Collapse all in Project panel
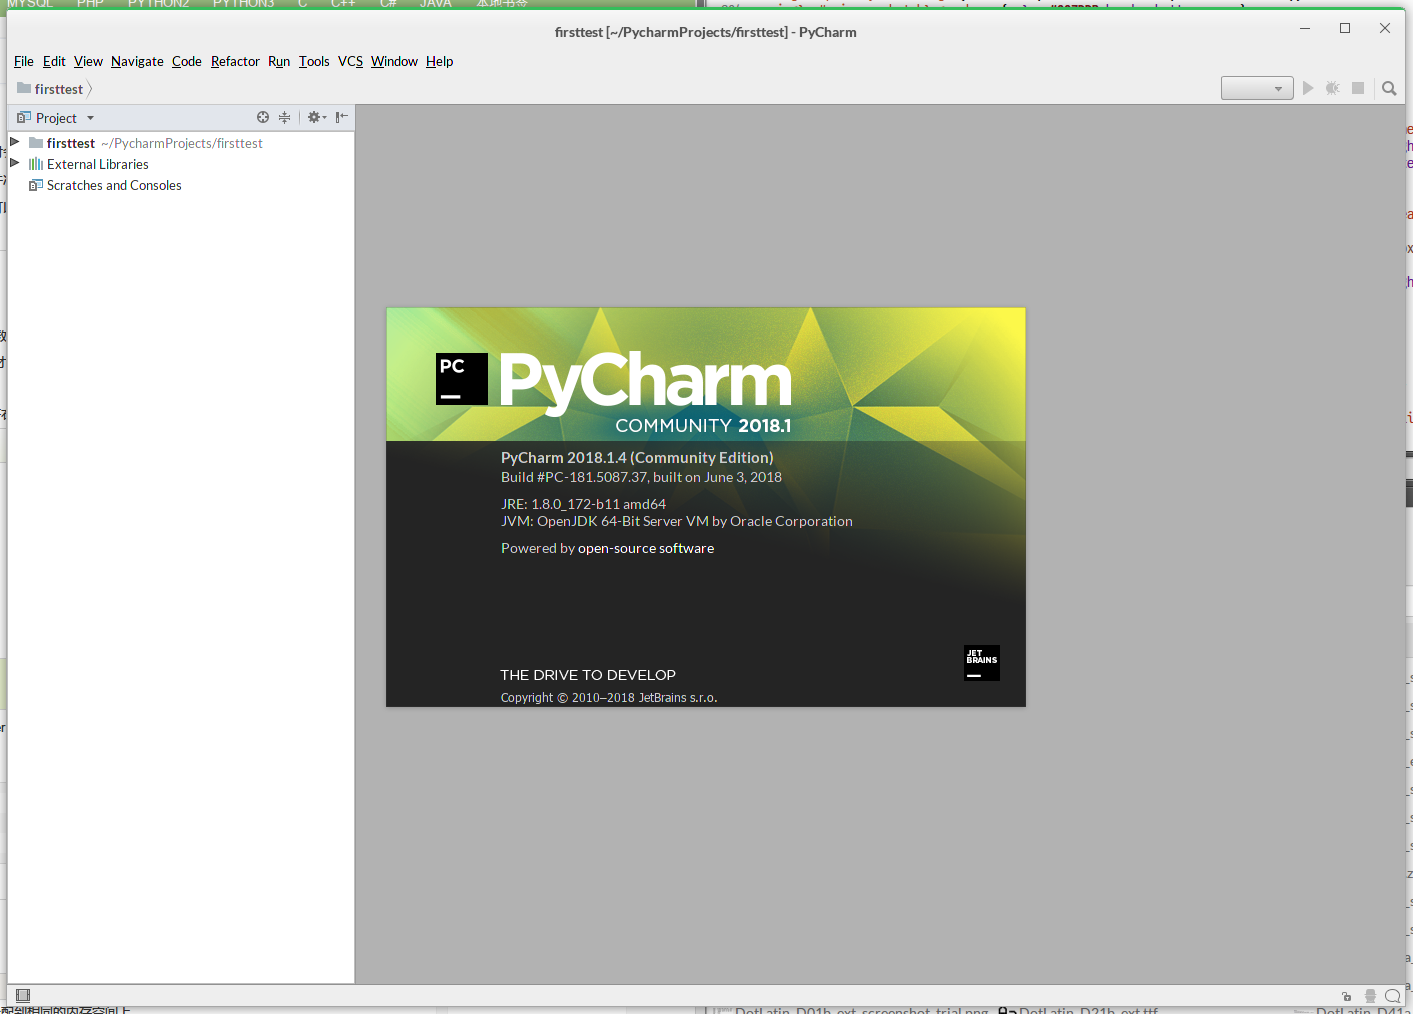The height and width of the screenshot is (1014, 1413). point(285,117)
